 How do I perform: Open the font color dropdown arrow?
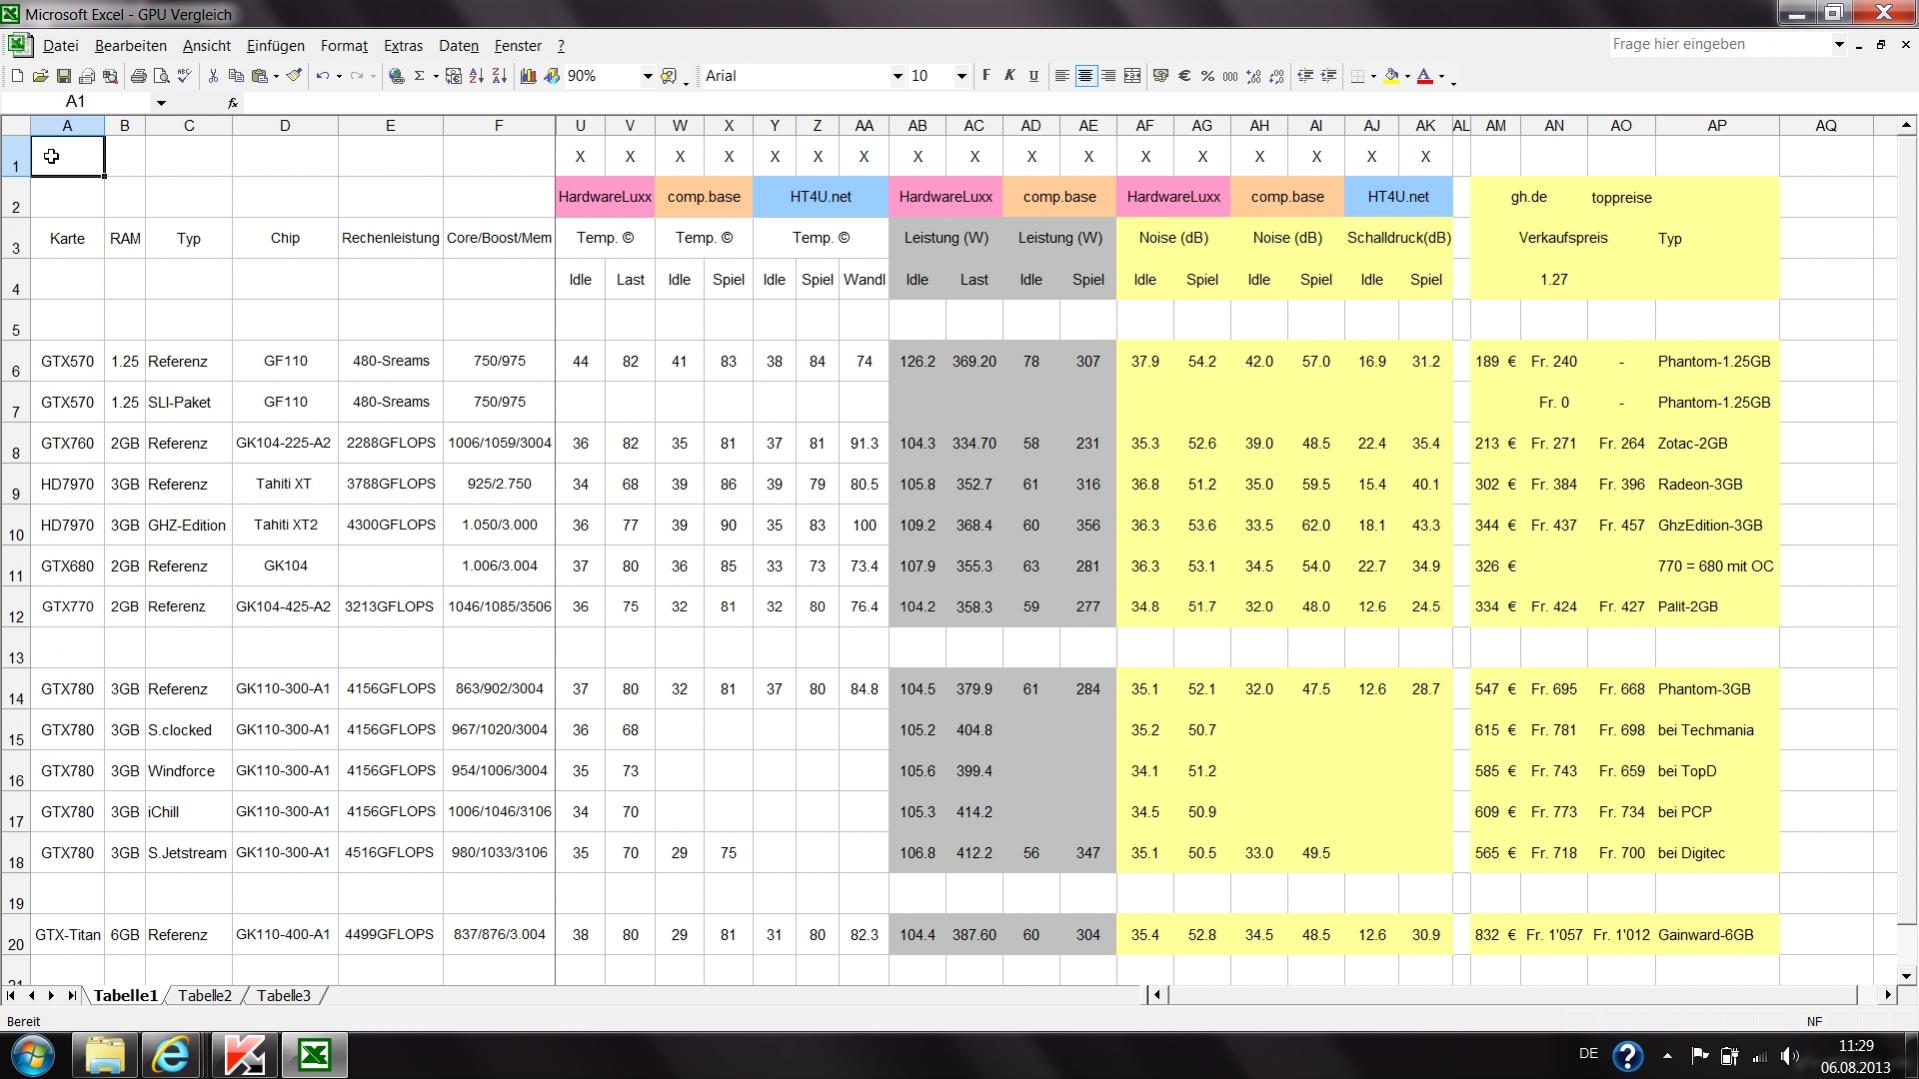1441,76
